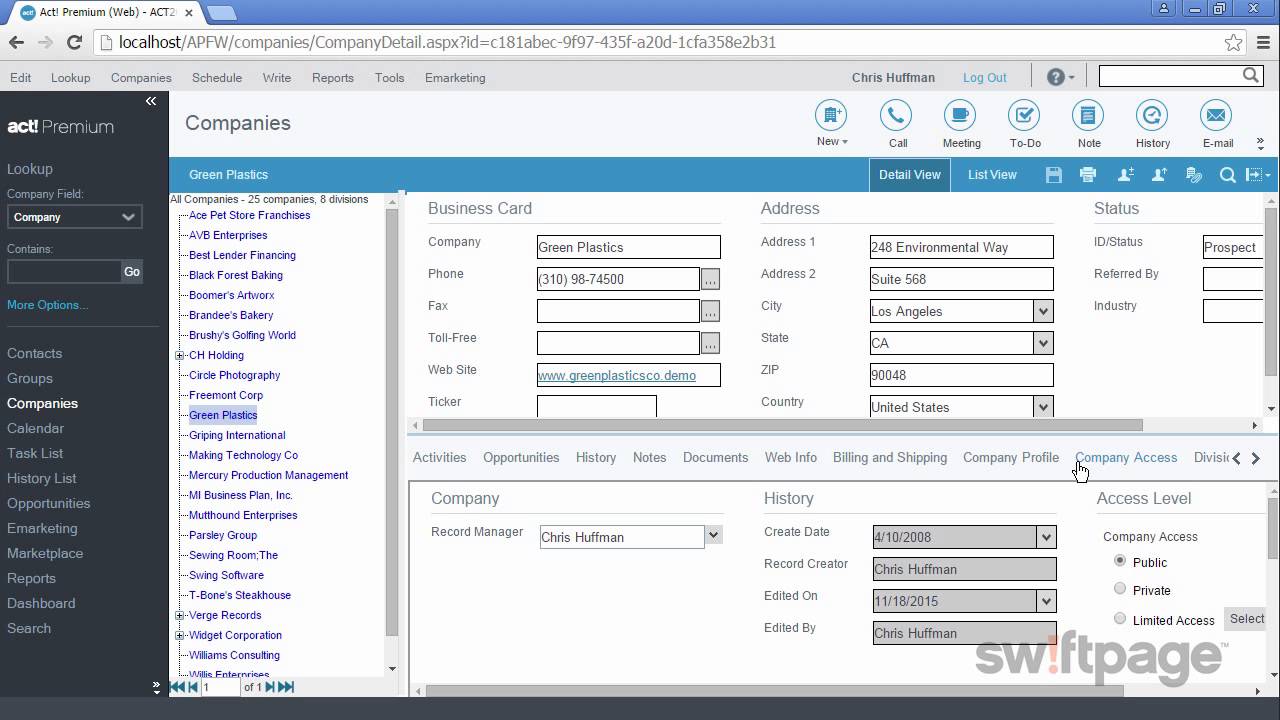This screenshot has width=1280, height=720.
Task: Expand the Widget Corporation tree node
Action: click(180, 635)
